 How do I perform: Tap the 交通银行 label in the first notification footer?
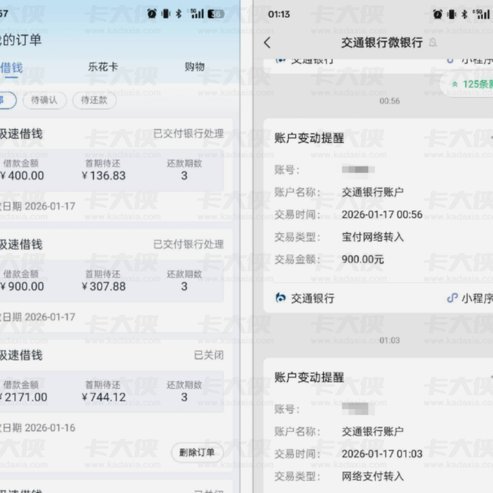[313, 298]
